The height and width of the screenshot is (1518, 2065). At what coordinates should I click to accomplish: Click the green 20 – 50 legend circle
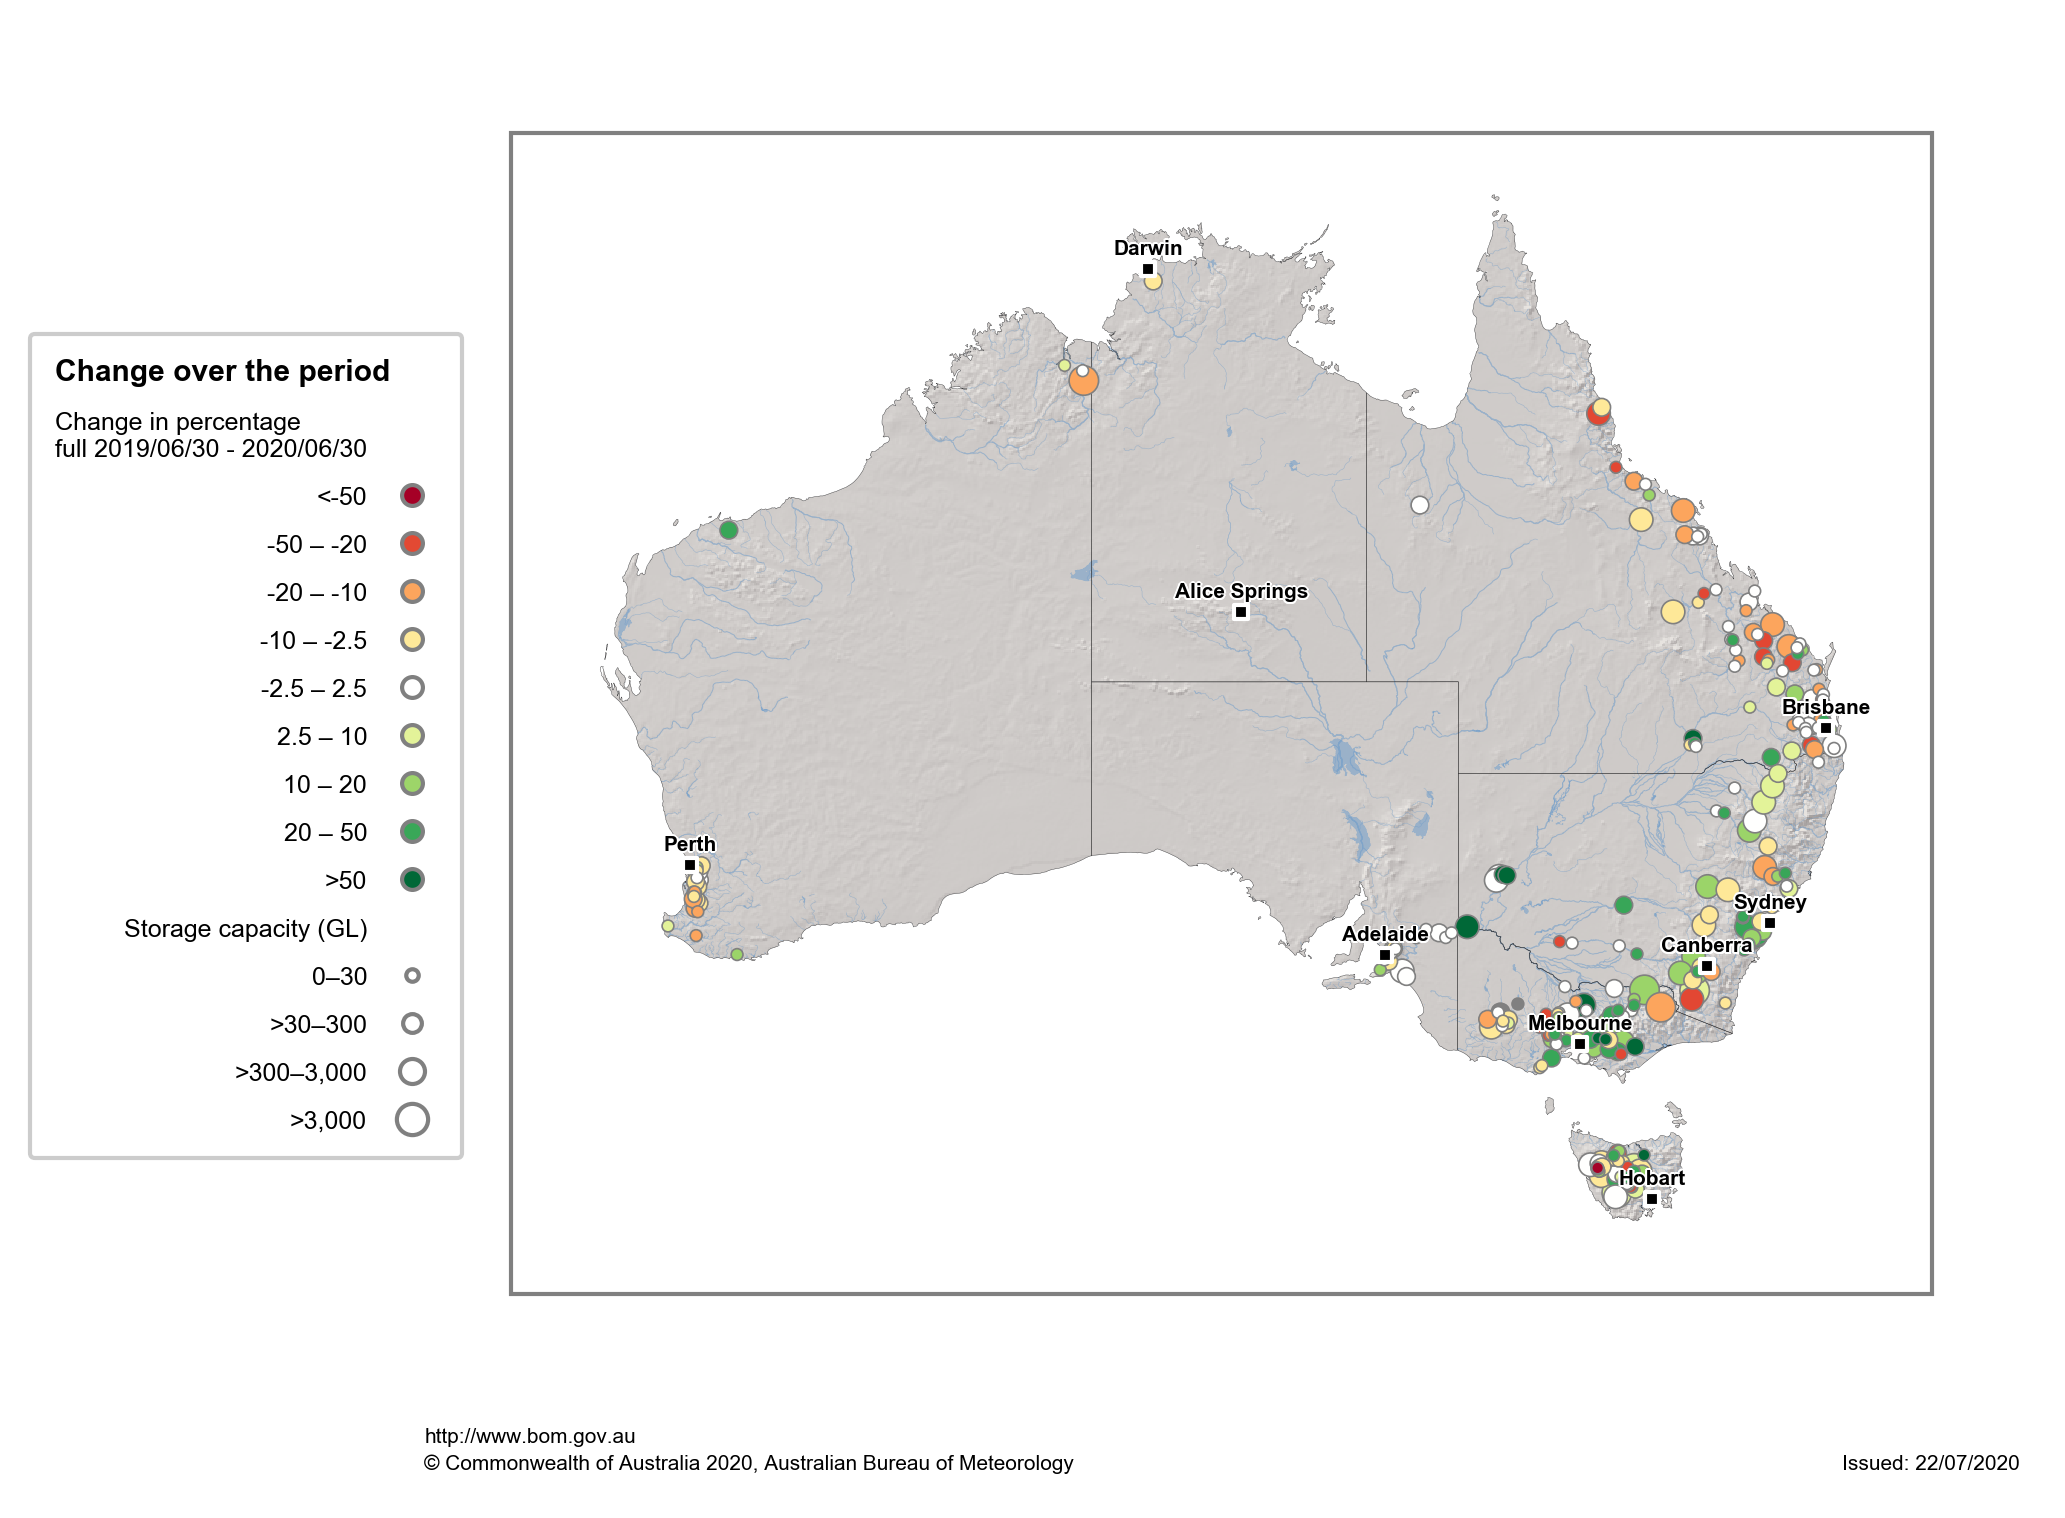[412, 831]
